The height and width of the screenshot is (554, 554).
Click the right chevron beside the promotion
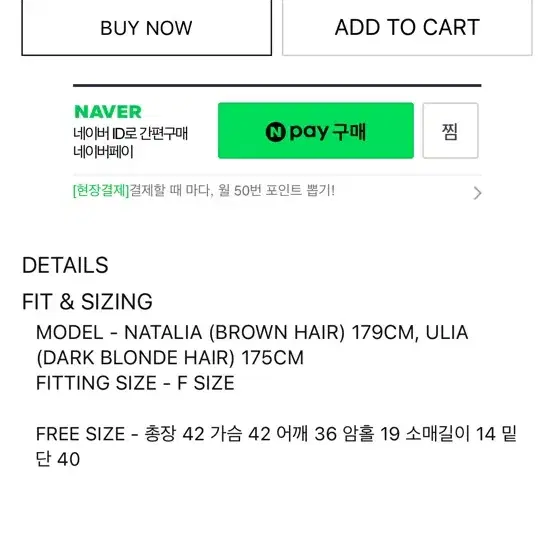[477, 193]
